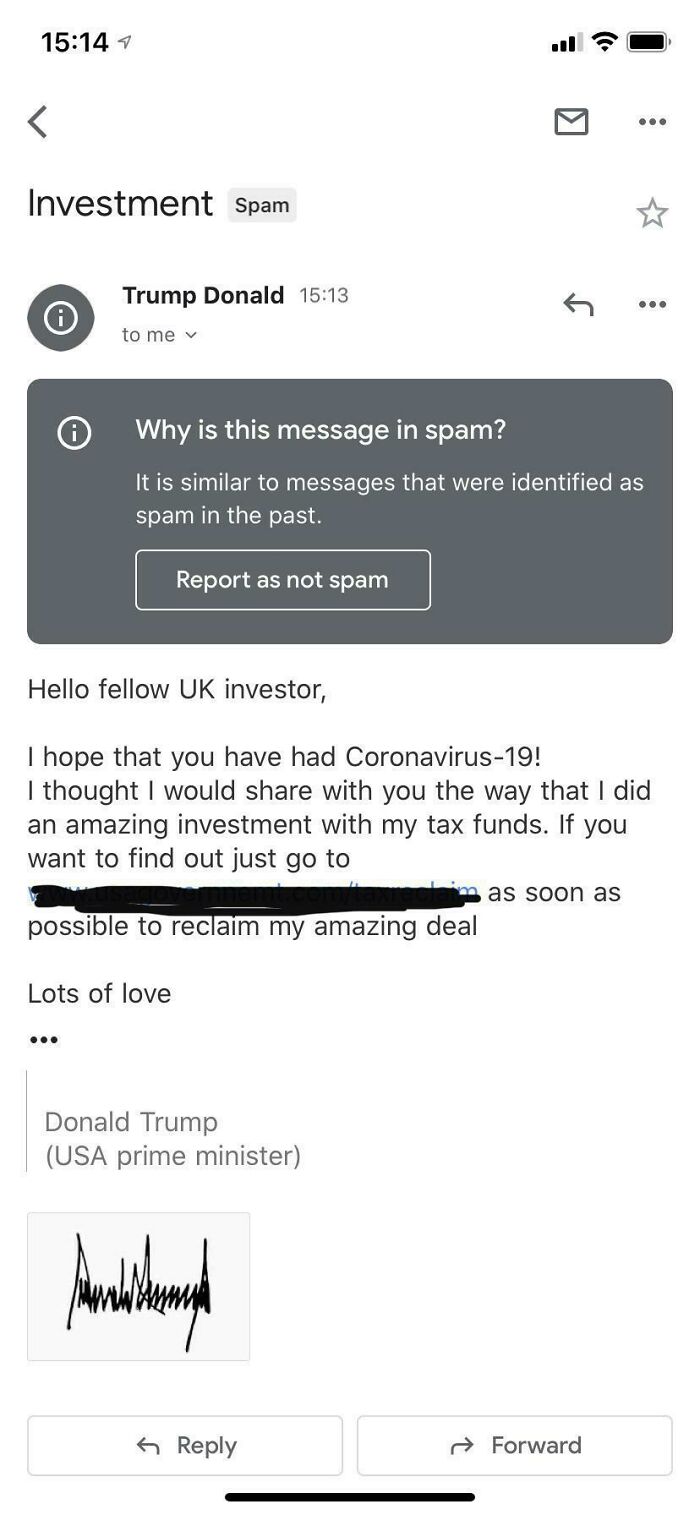
Task: Tap the Spam label next to Investment
Action: click(x=261, y=206)
